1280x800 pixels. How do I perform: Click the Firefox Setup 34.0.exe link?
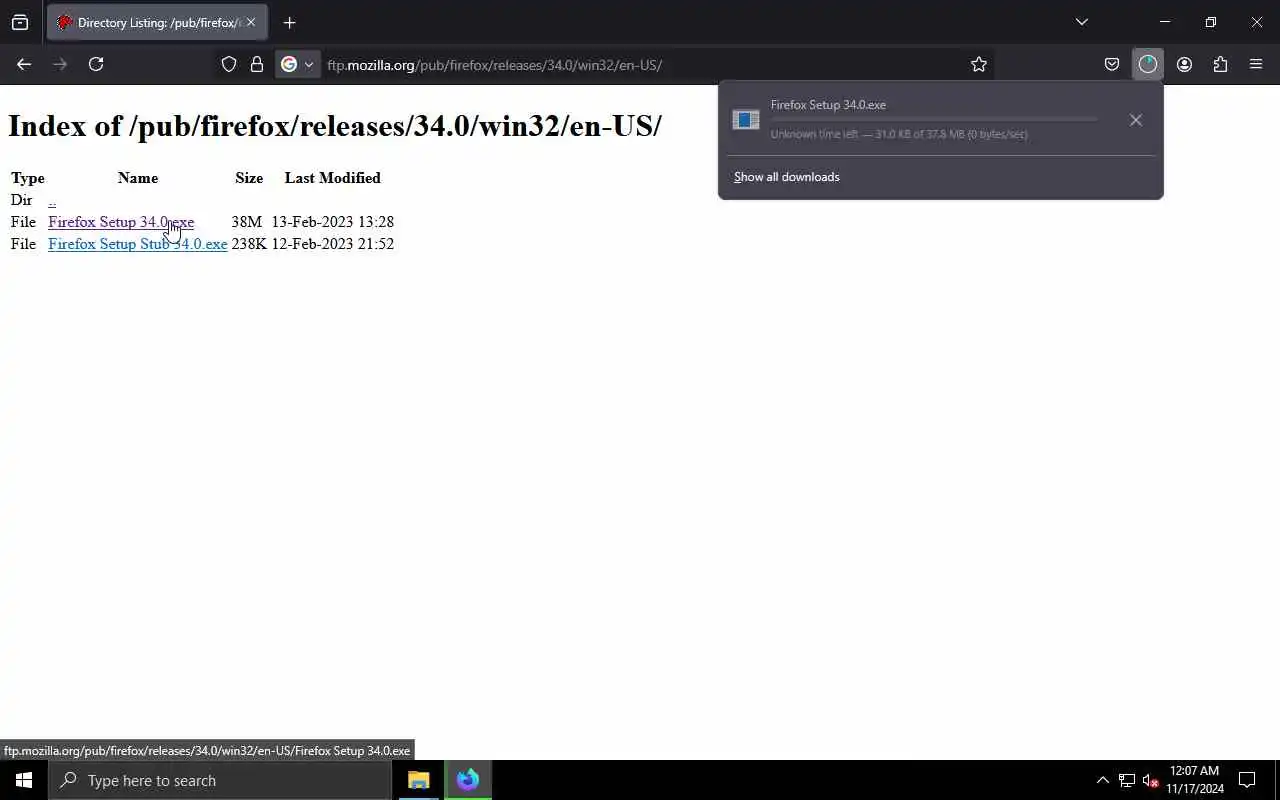[x=121, y=222]
